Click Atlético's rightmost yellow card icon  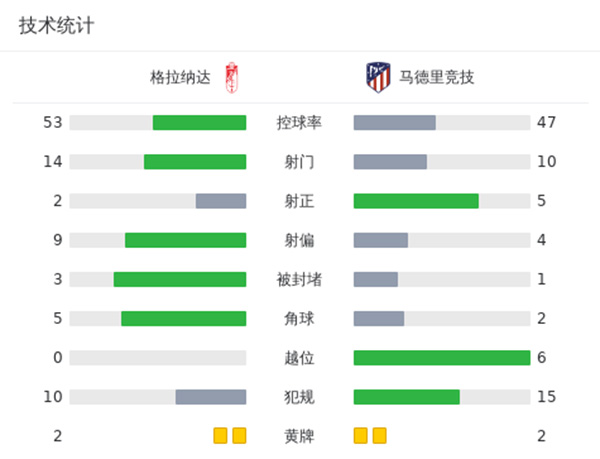[x=380, y=436]
